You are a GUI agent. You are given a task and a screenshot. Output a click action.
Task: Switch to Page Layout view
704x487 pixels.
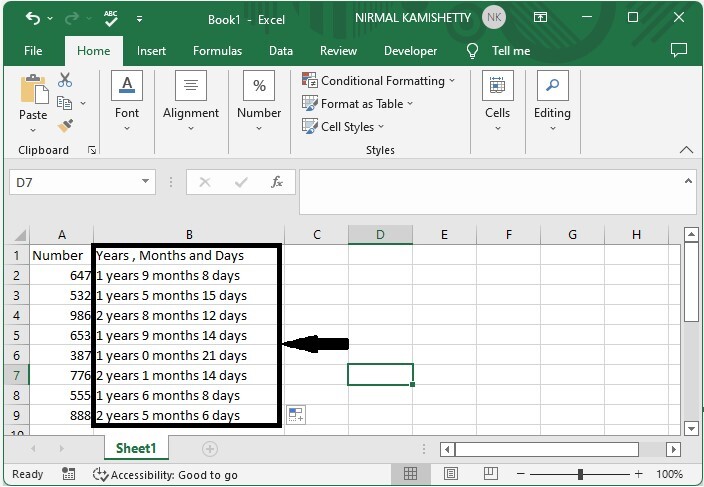(451, 474)
